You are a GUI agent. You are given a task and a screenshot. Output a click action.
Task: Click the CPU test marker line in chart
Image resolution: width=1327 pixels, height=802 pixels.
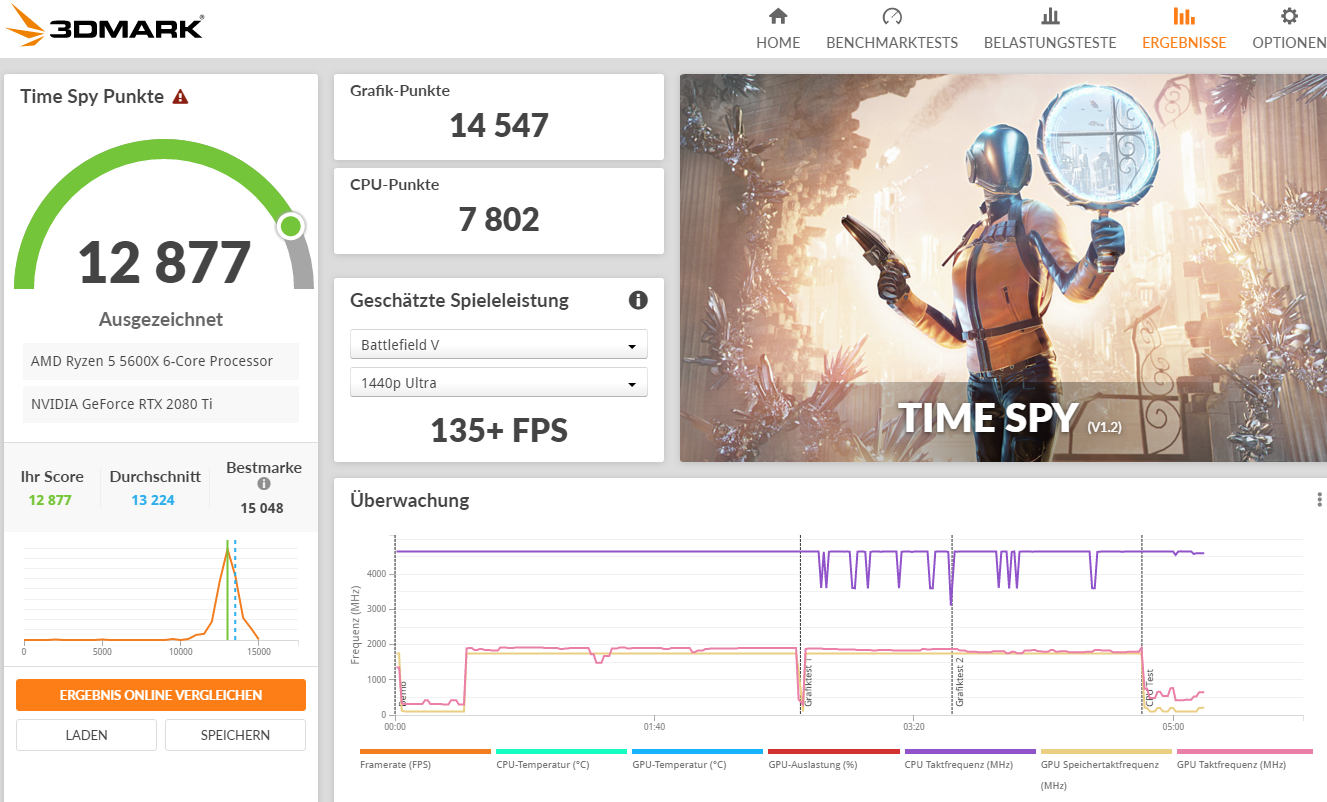pyautogui.click(x=1142, y=625)
